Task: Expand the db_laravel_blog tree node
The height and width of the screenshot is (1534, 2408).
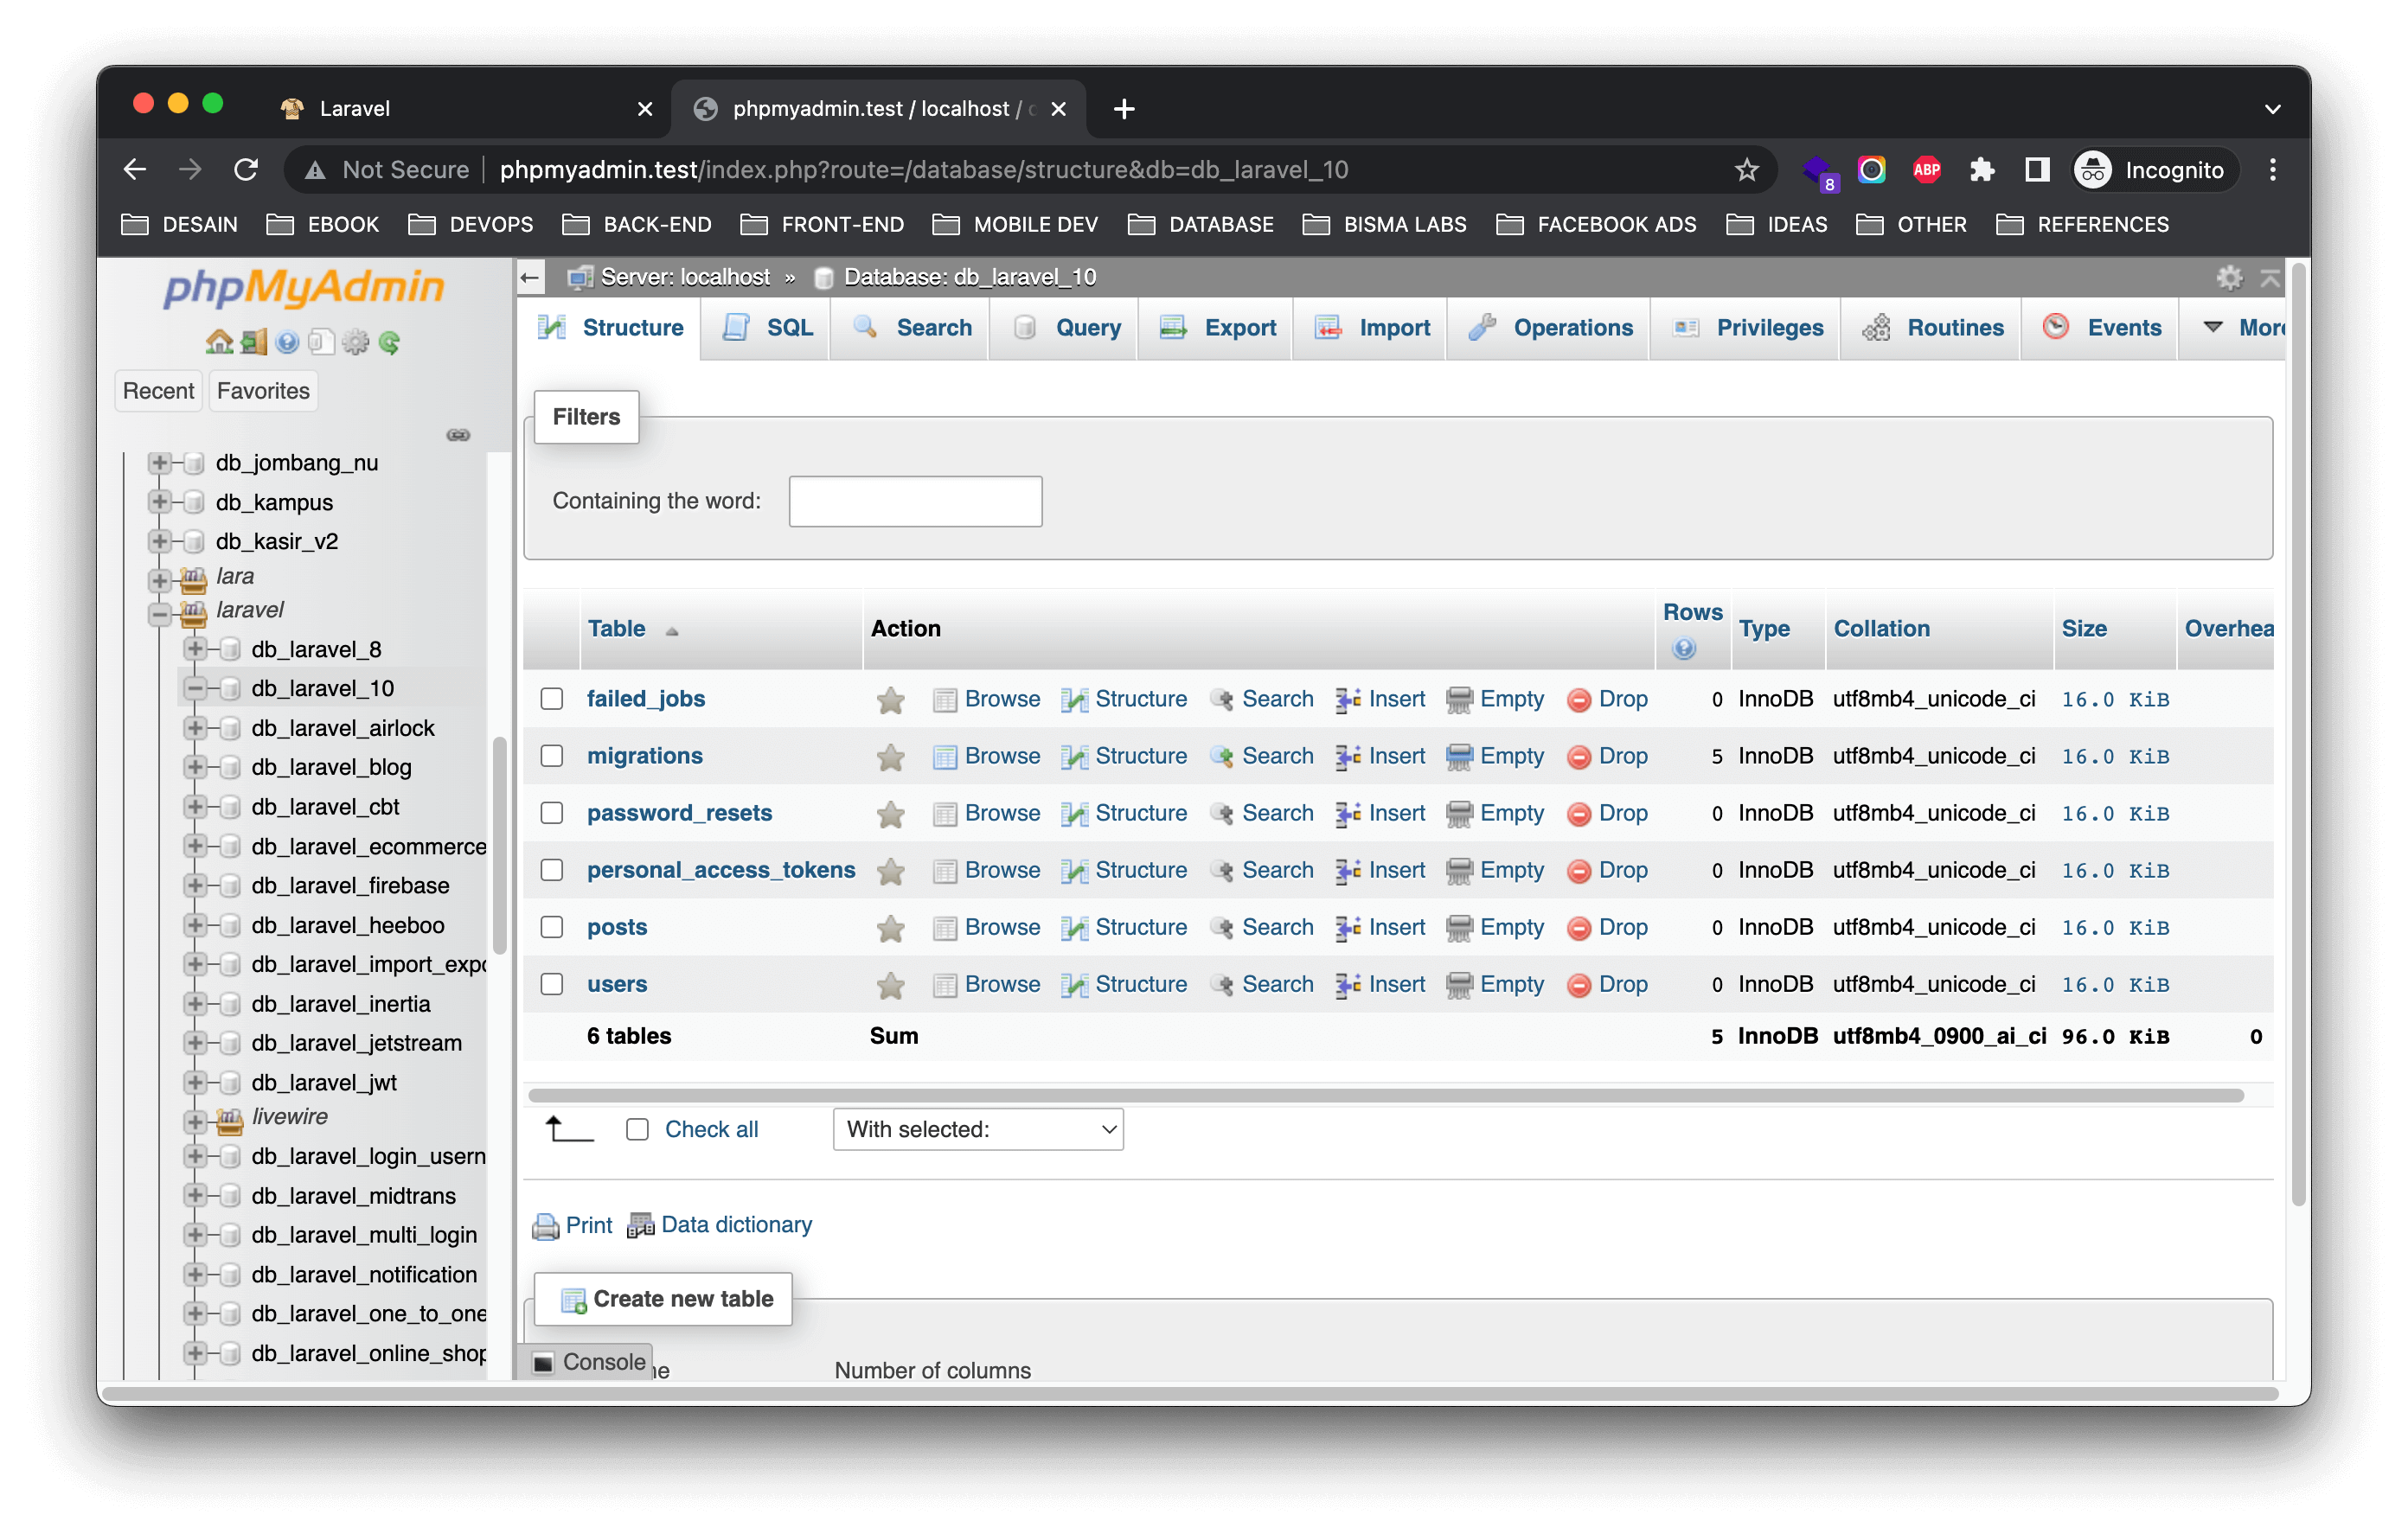Action: pyautogui.click(x=195, y=767)
